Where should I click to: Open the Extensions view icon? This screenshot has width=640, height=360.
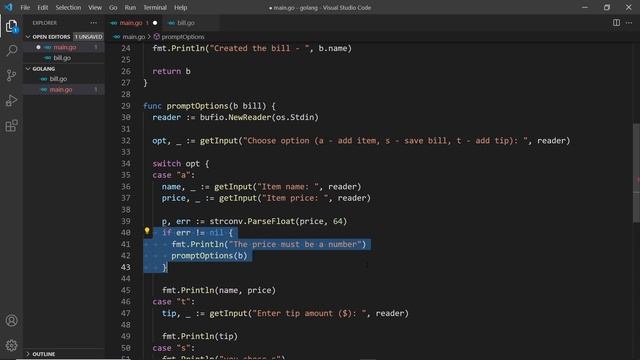tap(11, 125)
